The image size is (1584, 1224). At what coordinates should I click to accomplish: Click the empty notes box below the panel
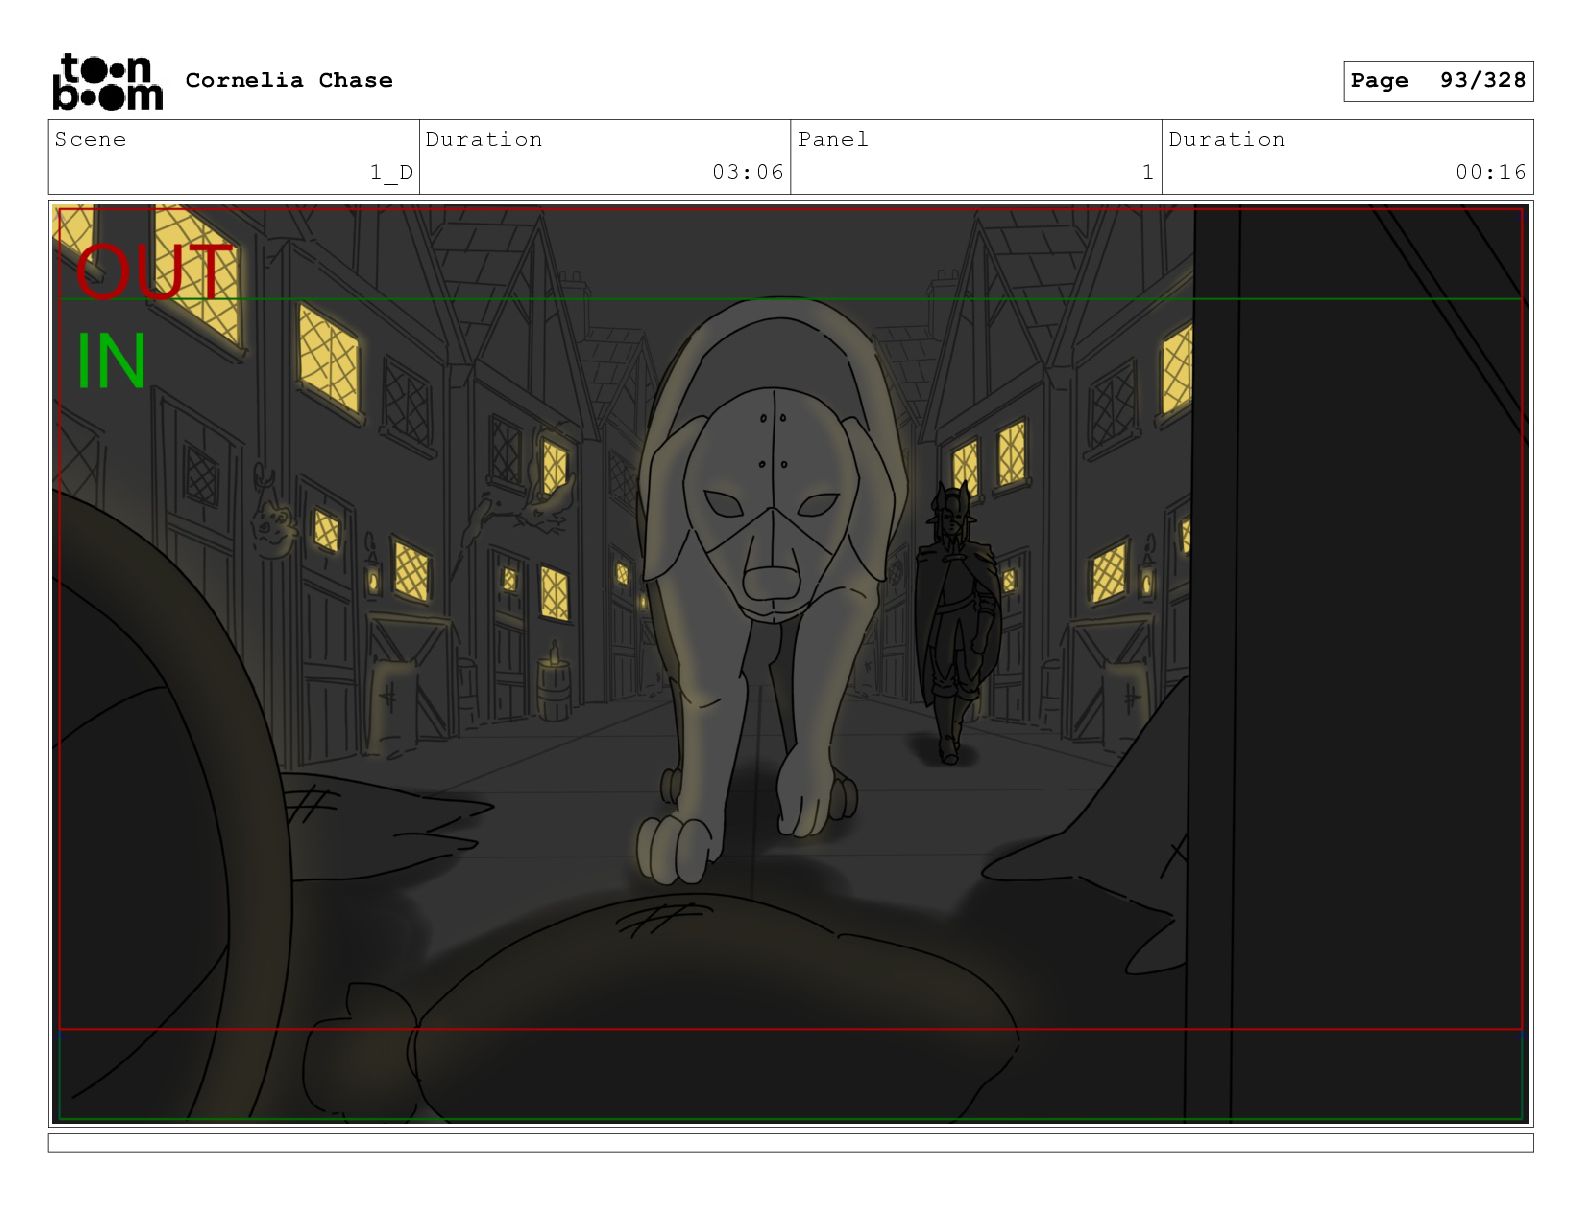(790, 1142)
